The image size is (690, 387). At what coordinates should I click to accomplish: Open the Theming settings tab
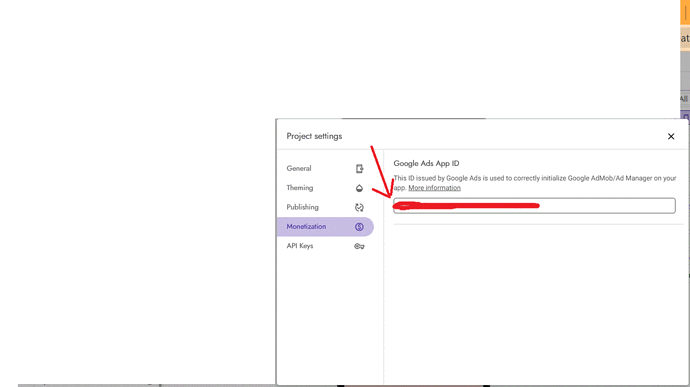pyautogui.click(x=325, y=188)
